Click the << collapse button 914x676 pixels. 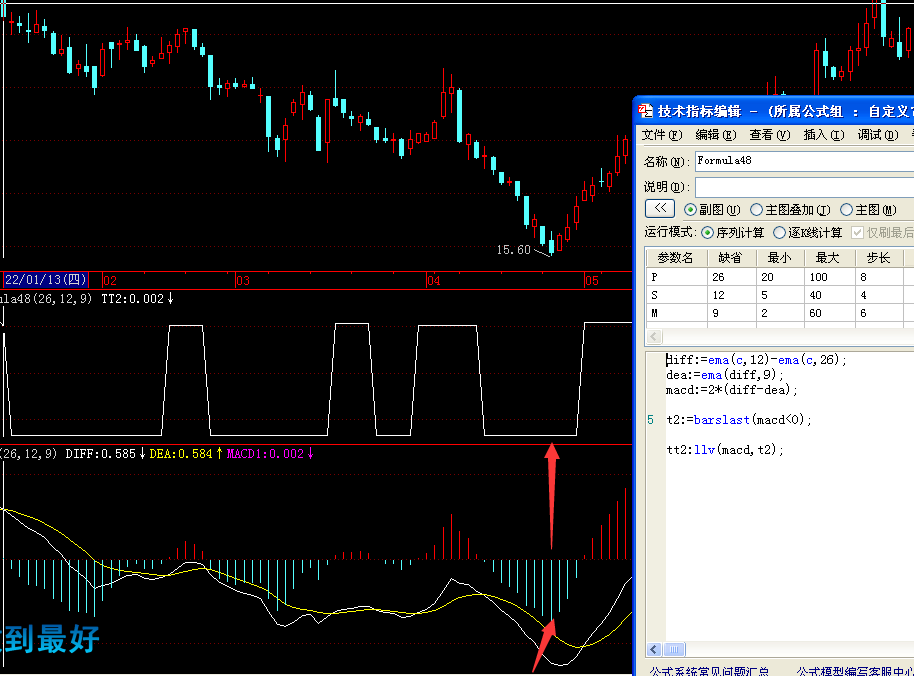click(660, 208)
